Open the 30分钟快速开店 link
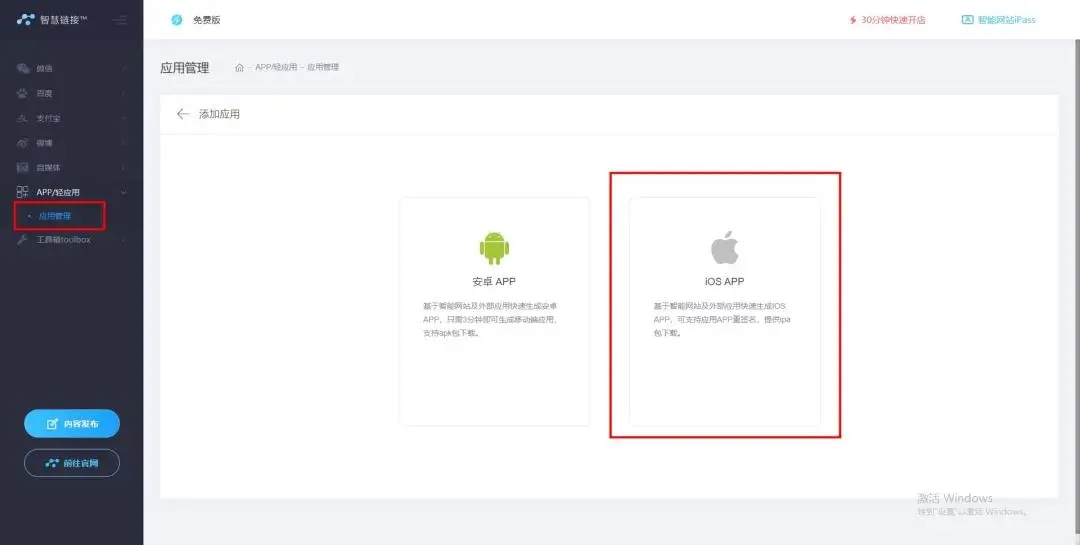Image resolution: width=1080 pixels, height=545 pixels. 886,20
